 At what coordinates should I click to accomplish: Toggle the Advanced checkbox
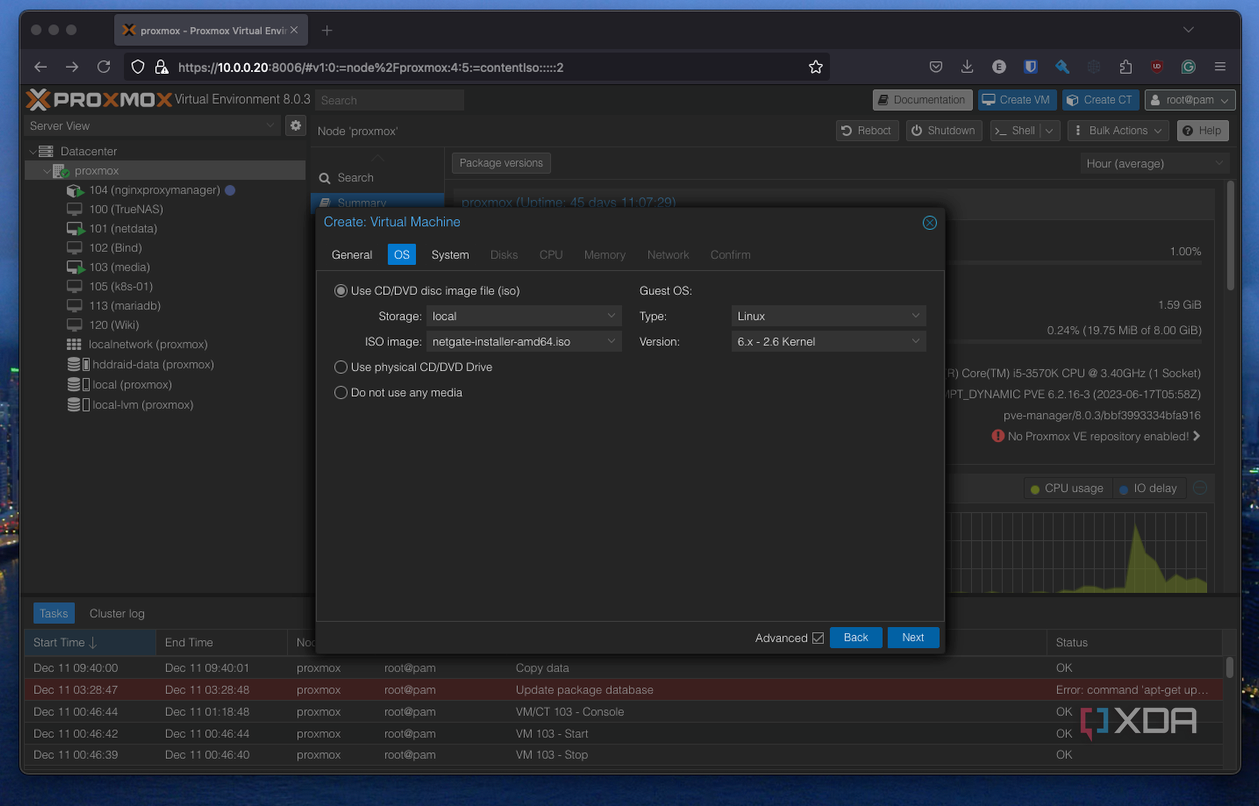point(818,638)
